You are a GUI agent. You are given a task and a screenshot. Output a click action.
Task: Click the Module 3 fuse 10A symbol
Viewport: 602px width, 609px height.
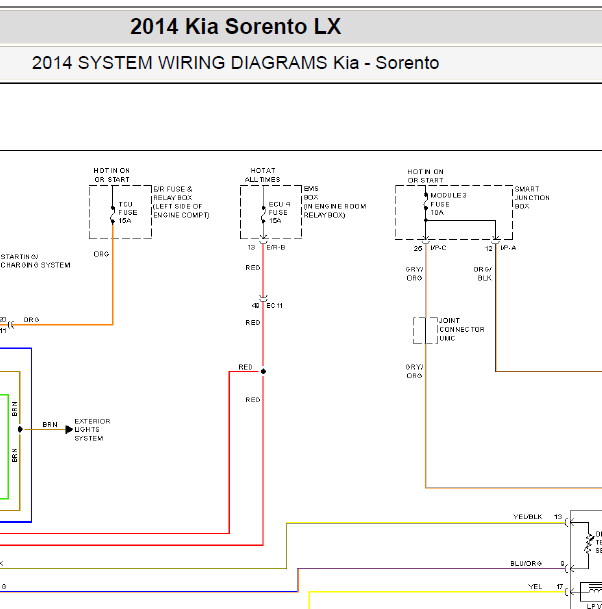427,204
